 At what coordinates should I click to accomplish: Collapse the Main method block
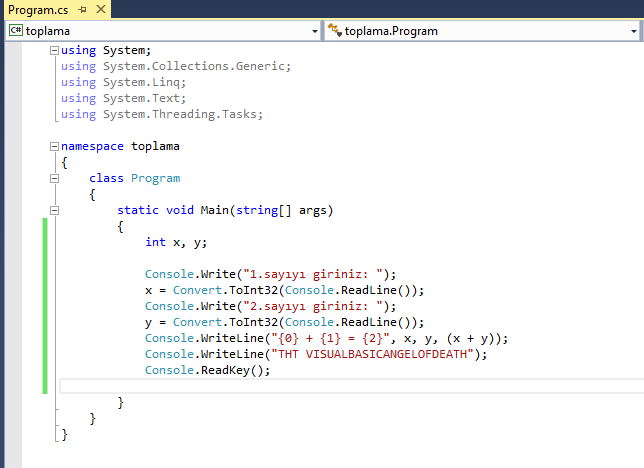(54, 211)
